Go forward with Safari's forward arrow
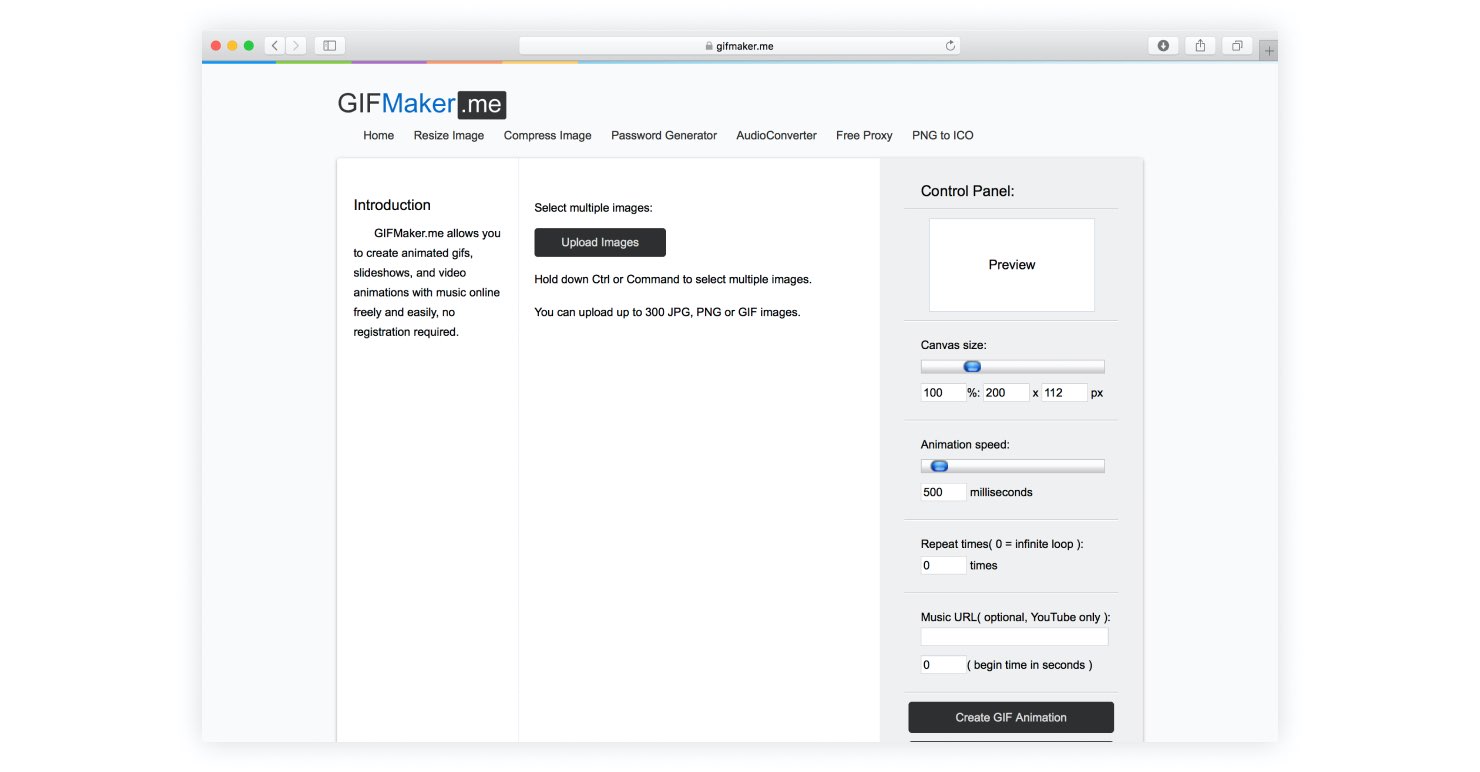Screen dimensions: 1480x772 [x=296, y=45]
